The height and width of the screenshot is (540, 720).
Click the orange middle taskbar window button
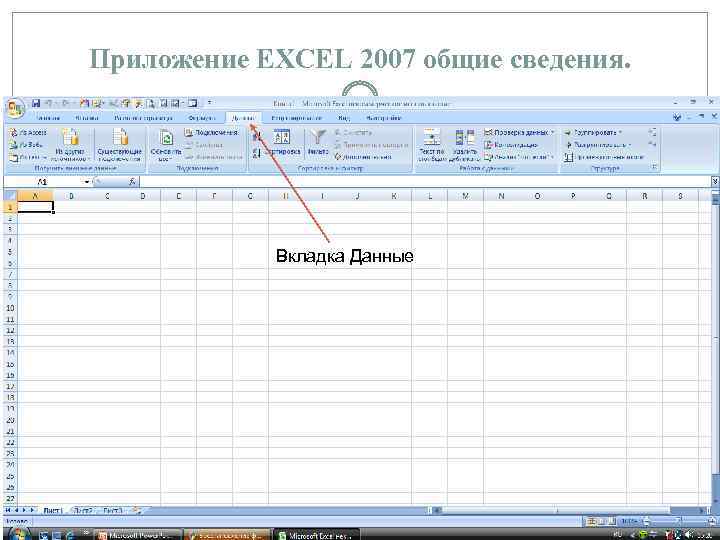pyautogui.click(x=227, y=535)
